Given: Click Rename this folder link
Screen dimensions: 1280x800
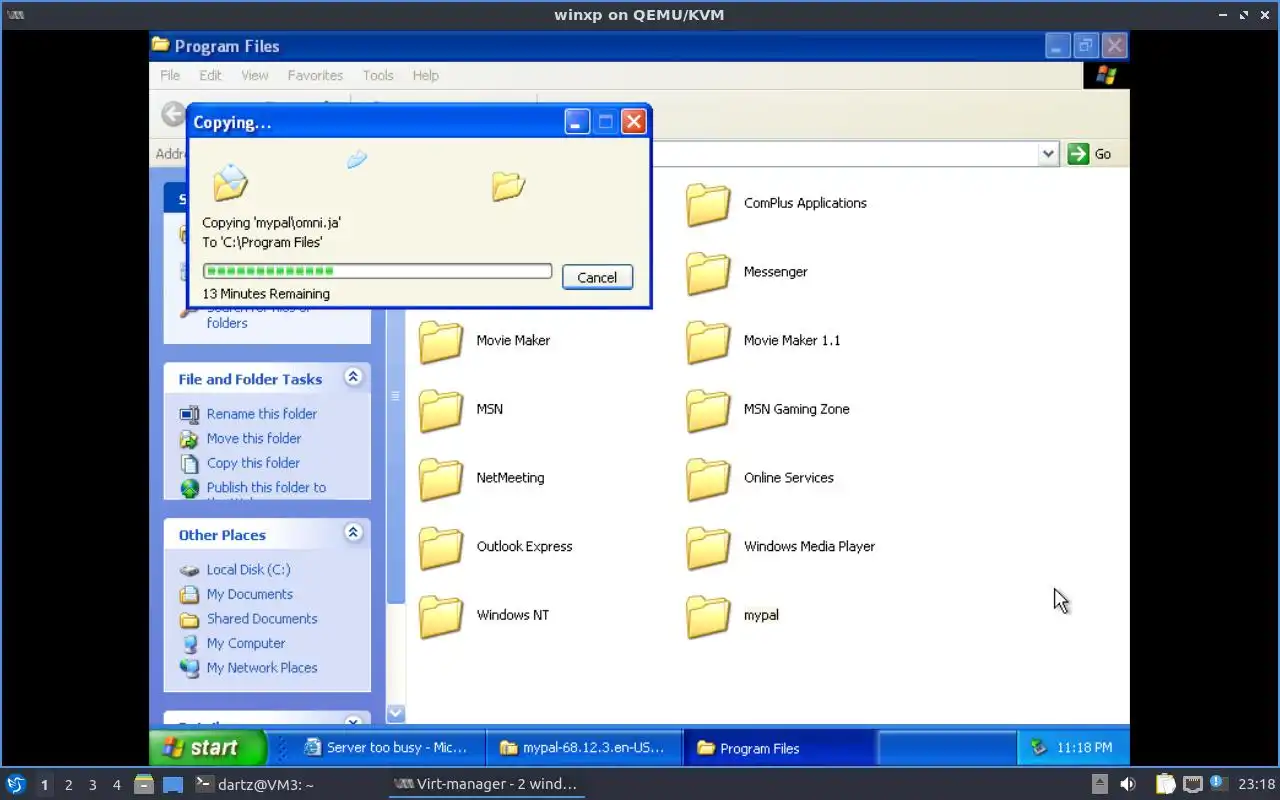Looking at the screenshot, I should point(262,414).
